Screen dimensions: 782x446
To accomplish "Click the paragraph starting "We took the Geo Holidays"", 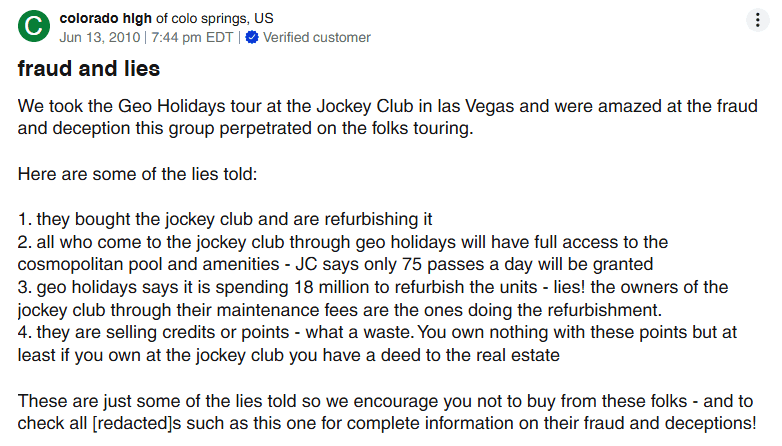I will point(387,117).
